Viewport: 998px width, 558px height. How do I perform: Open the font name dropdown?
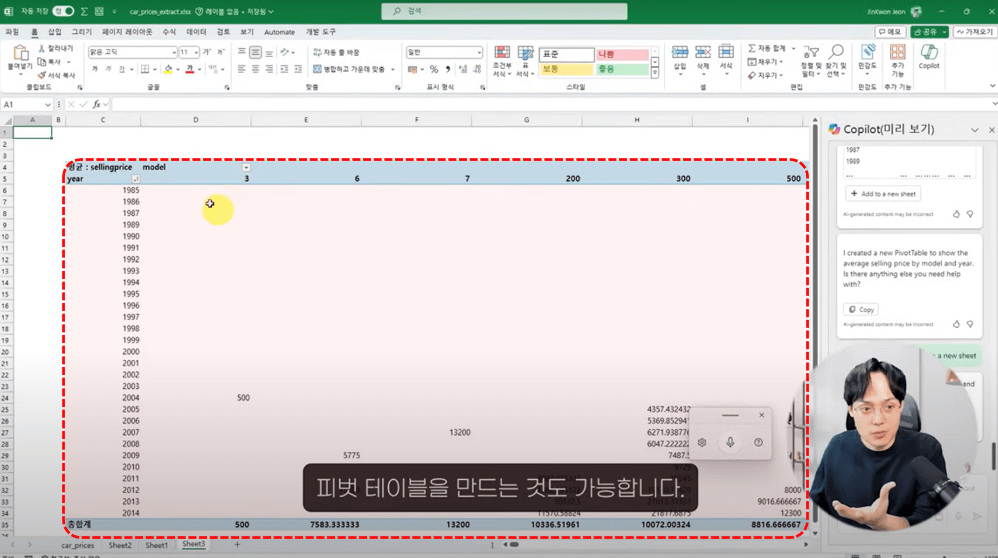[x=174, y=52]
